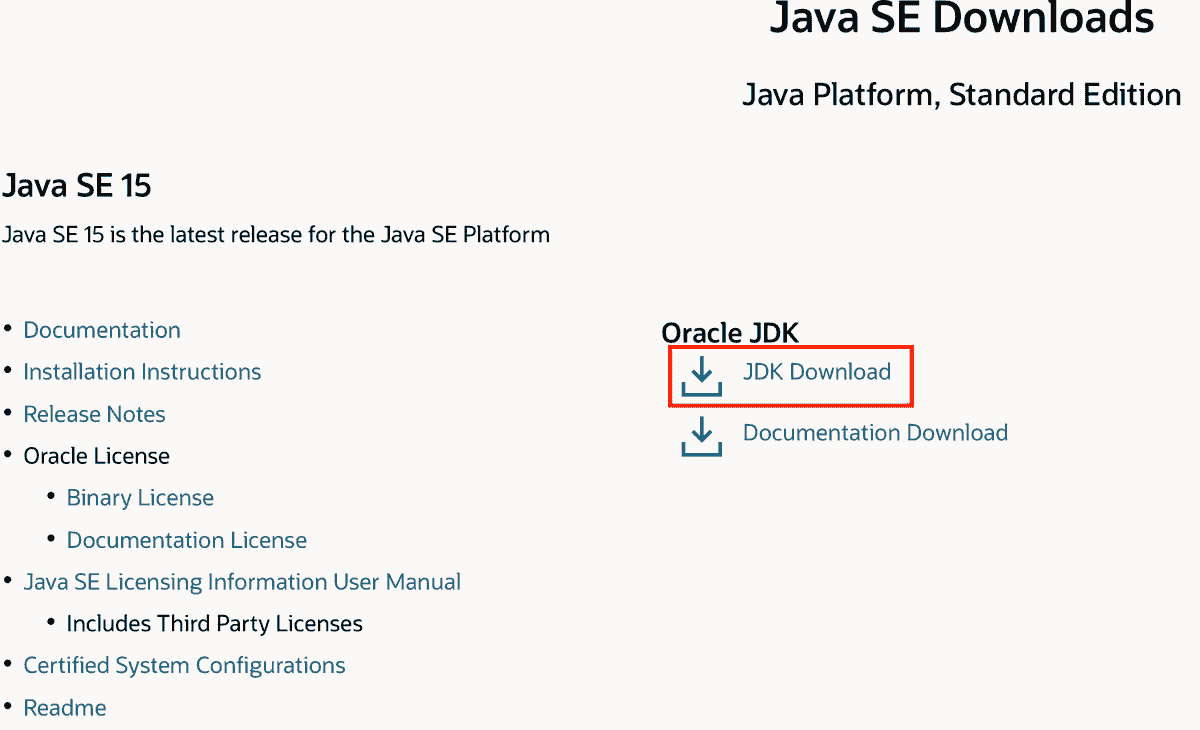Screen dimensions: 1200x730
Task: Open the Documentation Download link
Action: tap(875, 433)
